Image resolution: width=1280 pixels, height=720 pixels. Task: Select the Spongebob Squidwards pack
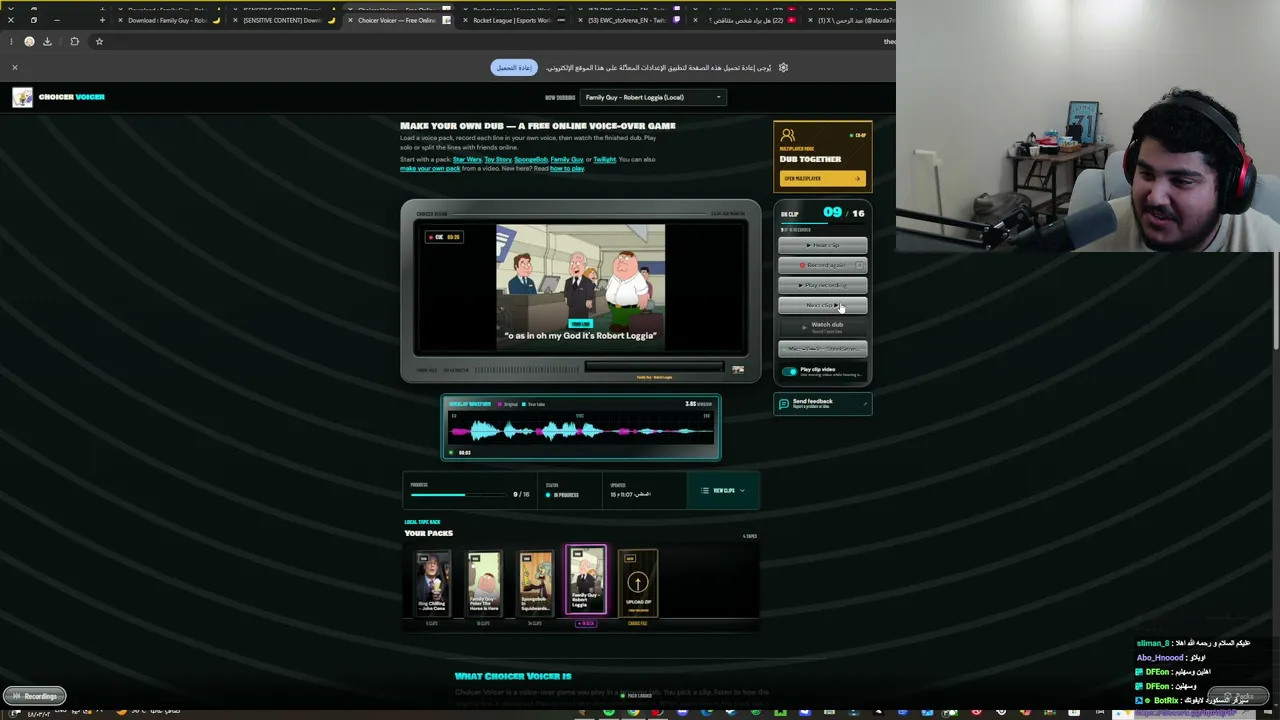point(535,582)
